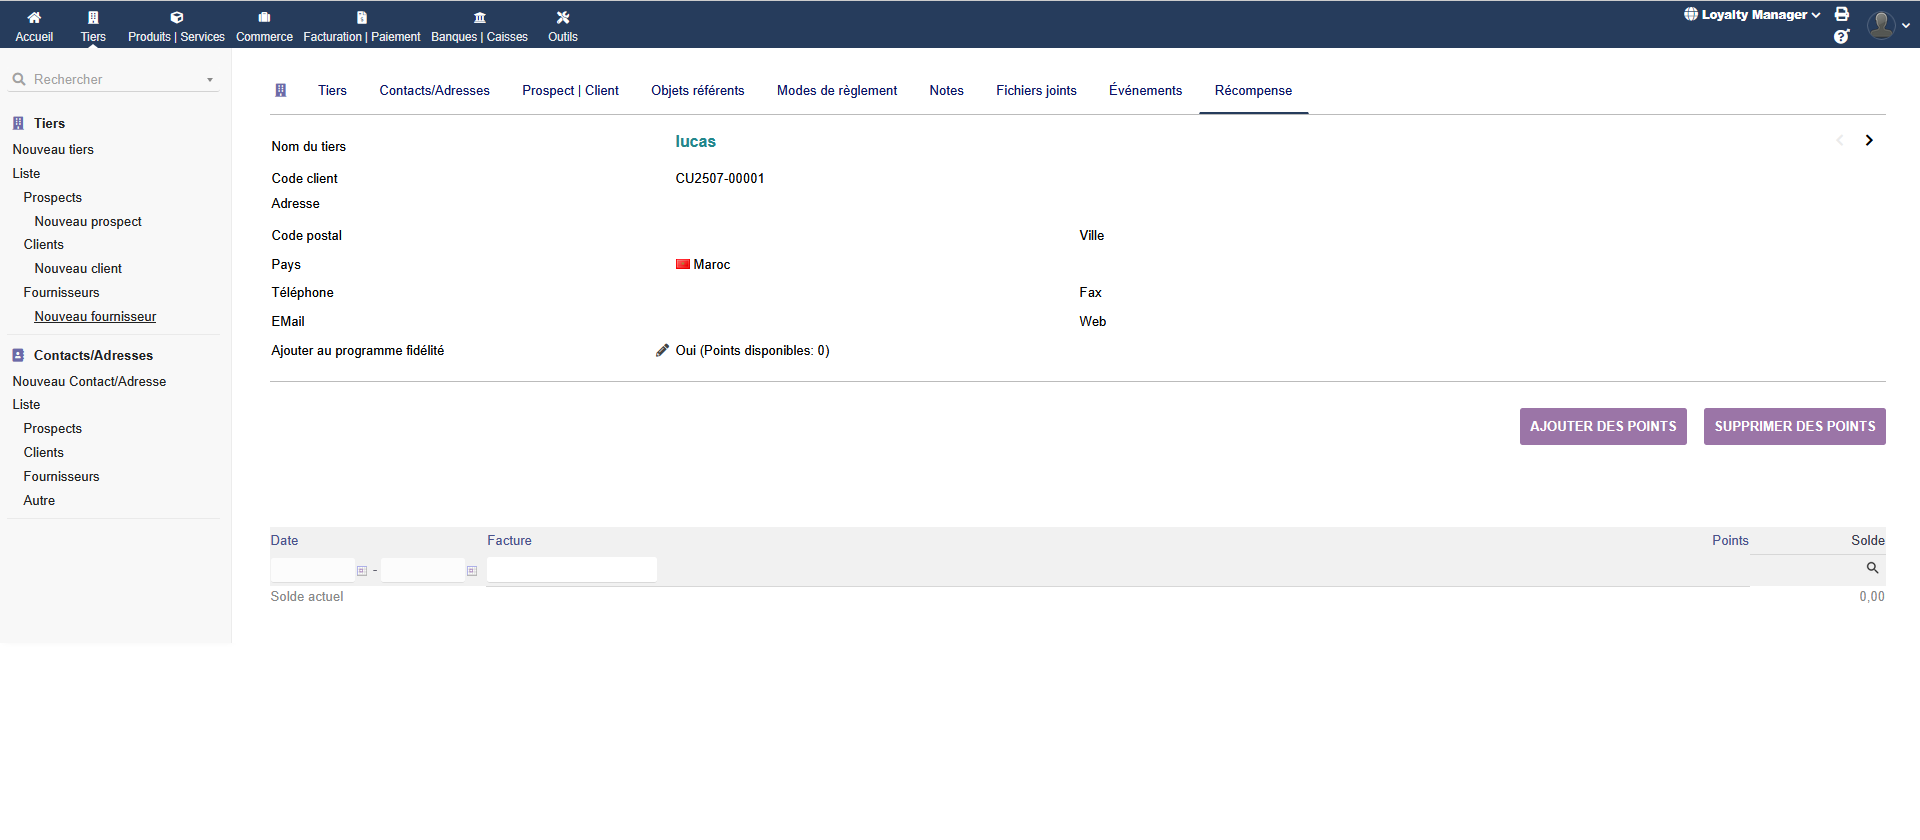
Task: Expand the Loyalty Manager dropdown
Action: [x=1752, y=15]
